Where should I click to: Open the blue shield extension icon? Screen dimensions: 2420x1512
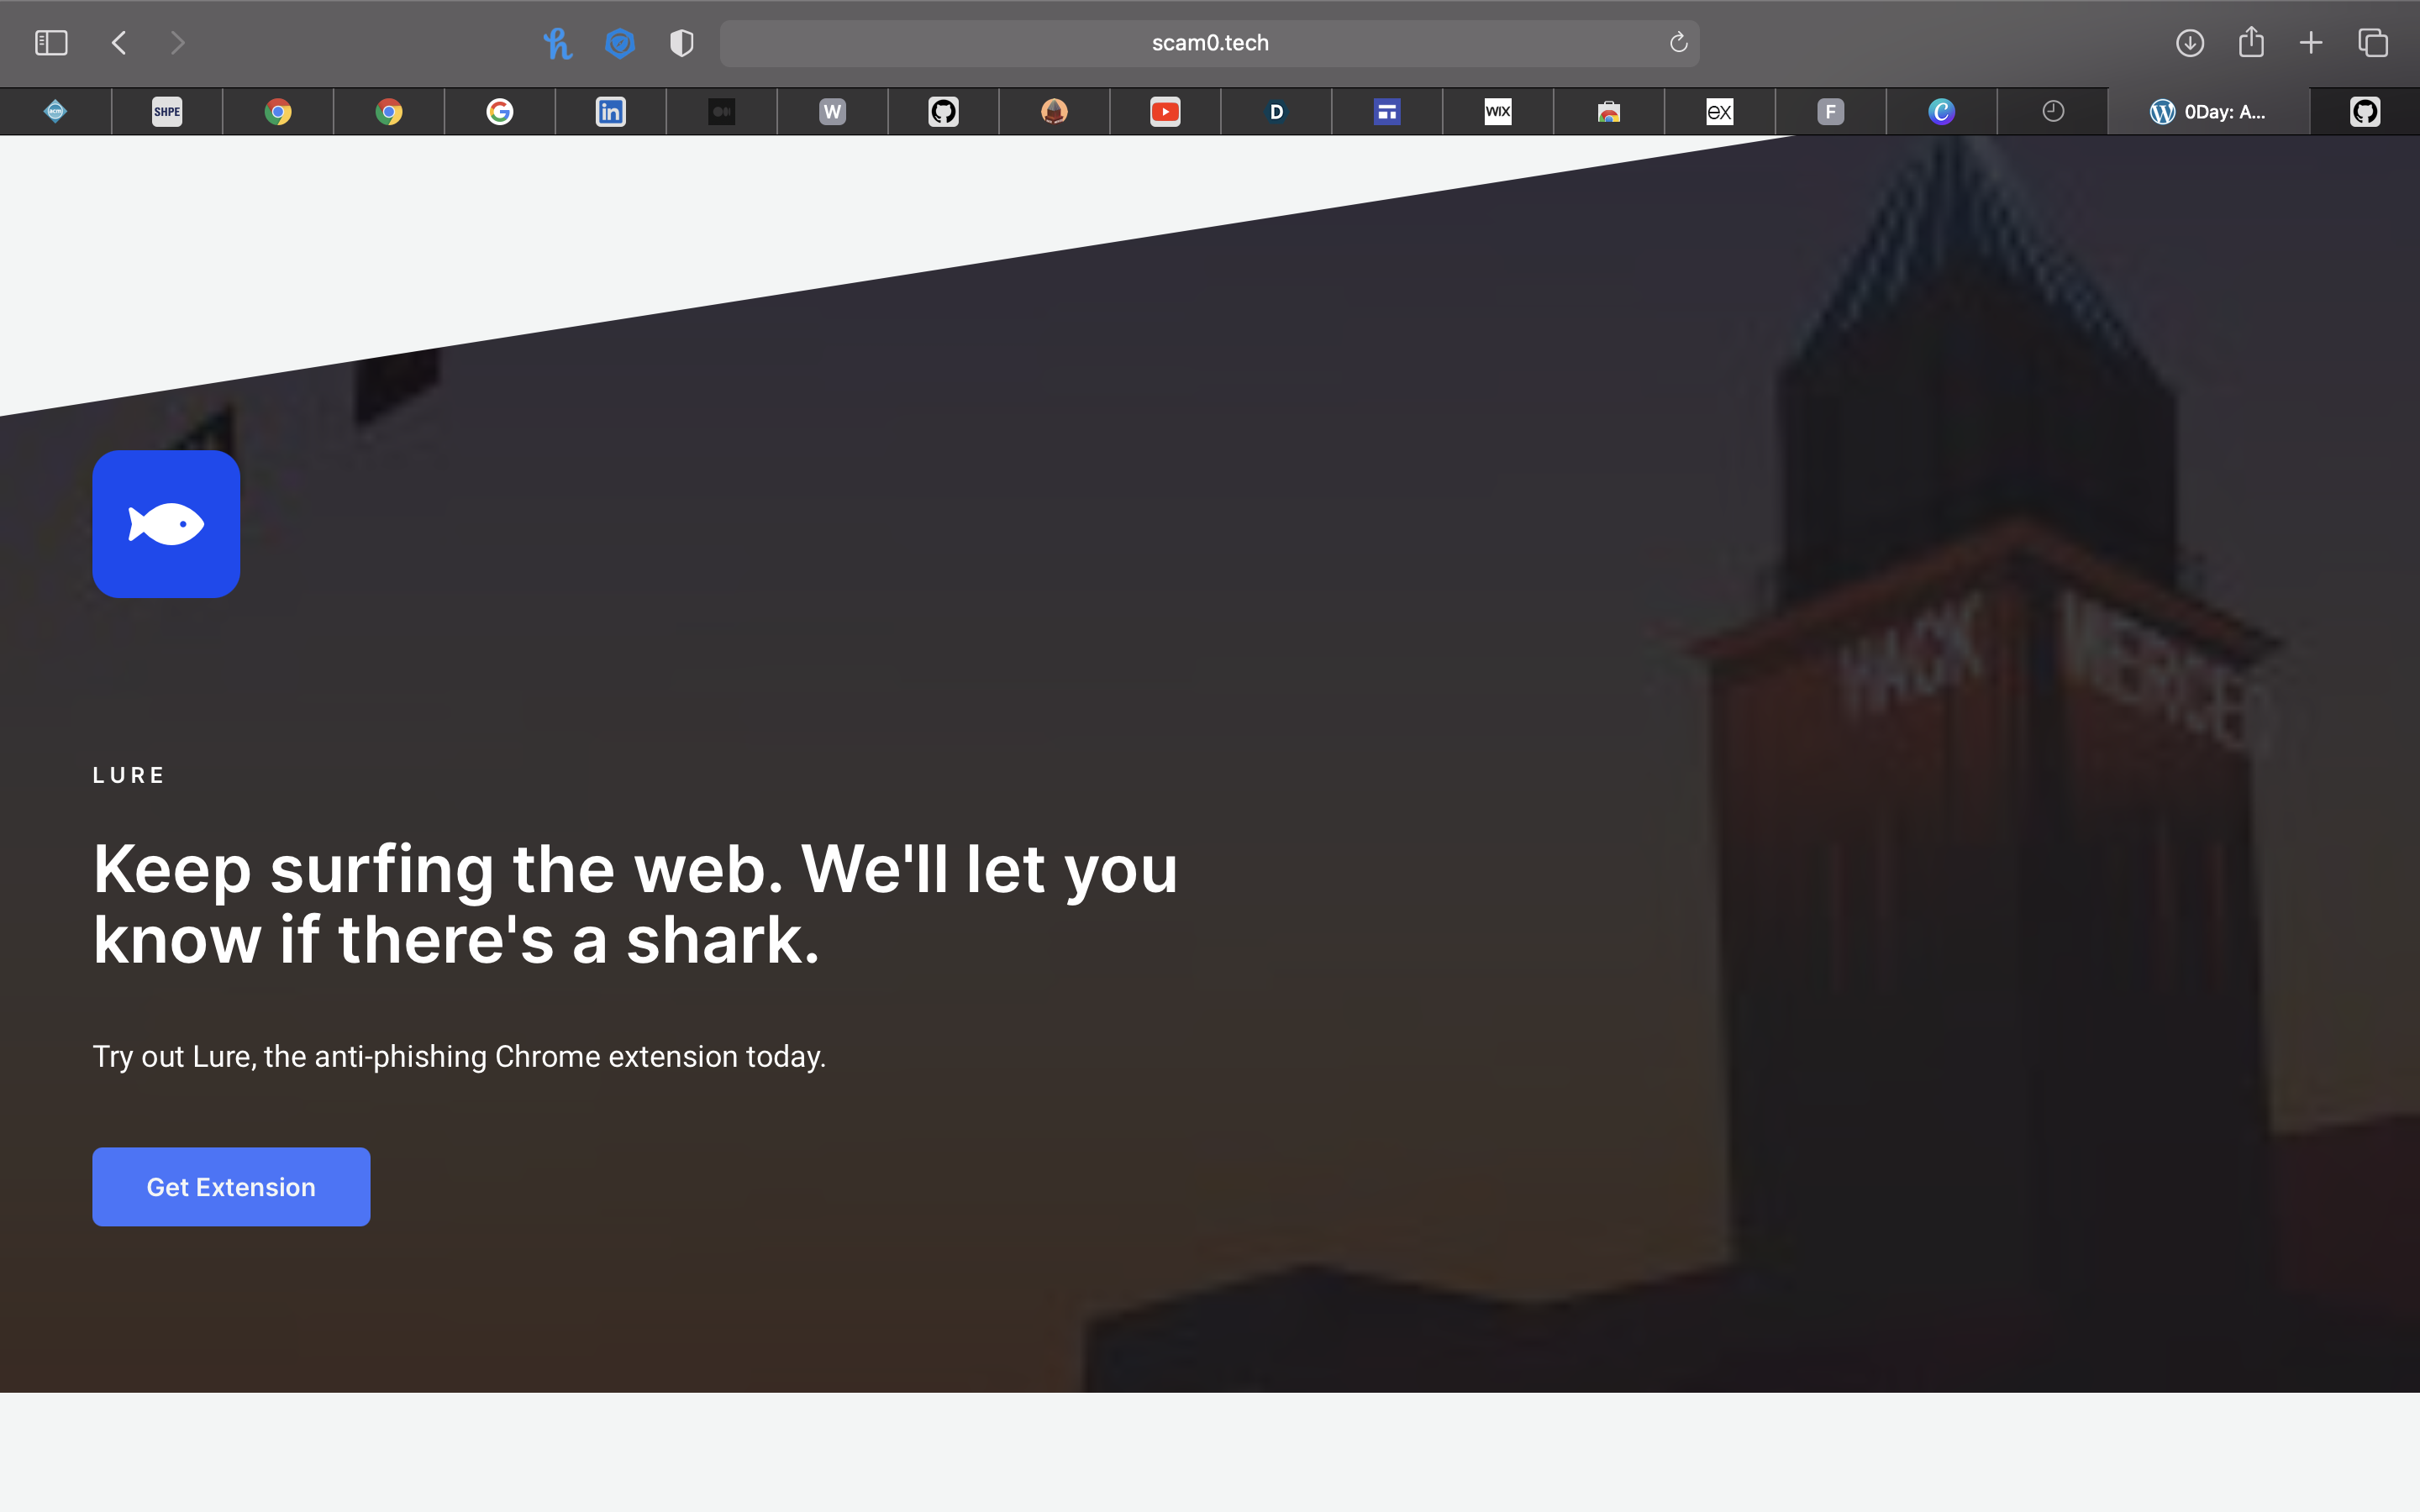pos(620,43)
